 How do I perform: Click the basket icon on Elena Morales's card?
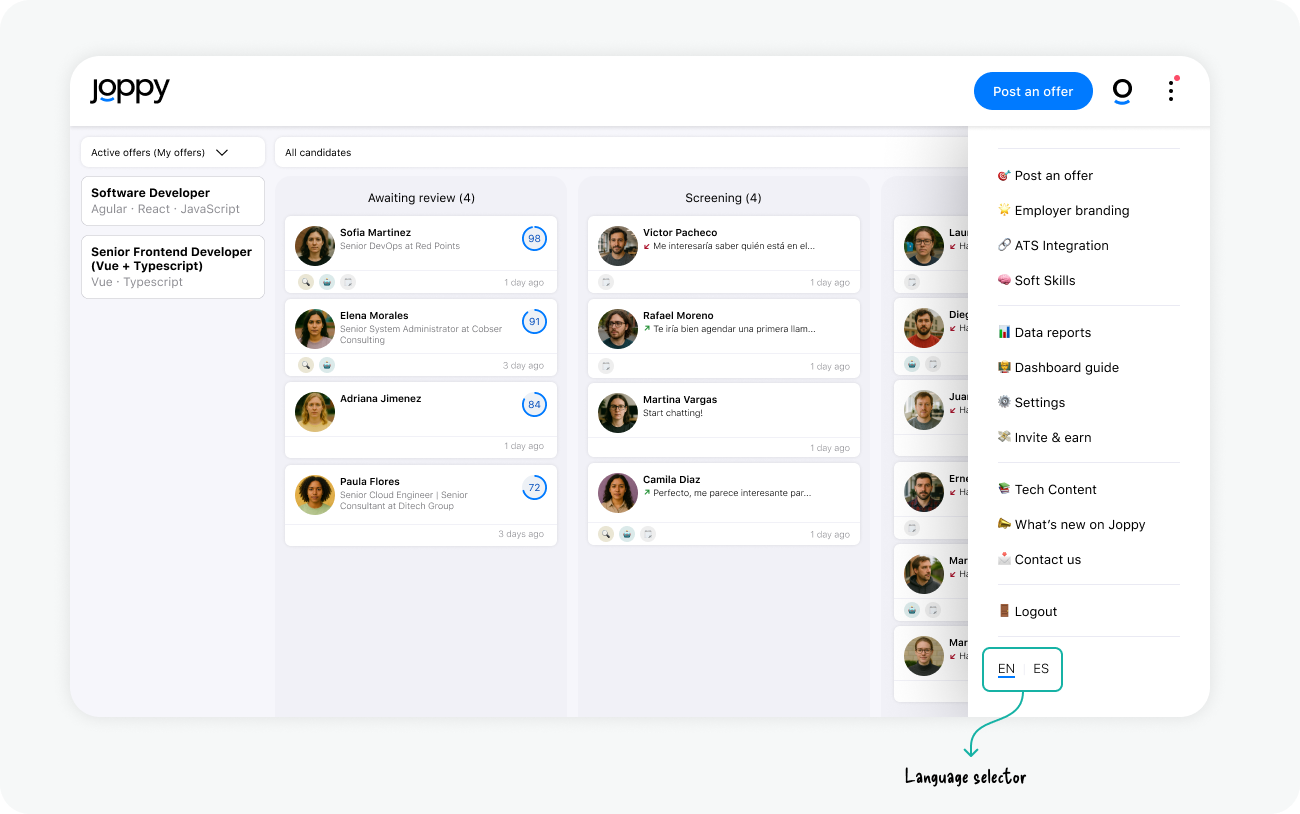(327, 365)
